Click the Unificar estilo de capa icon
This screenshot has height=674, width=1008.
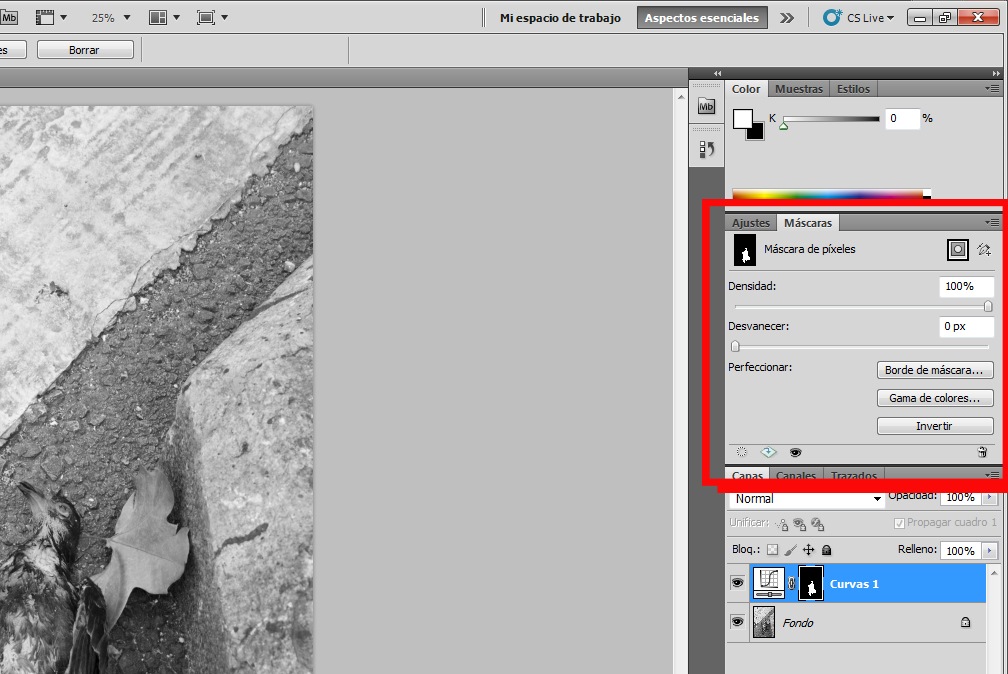[817, 524]
